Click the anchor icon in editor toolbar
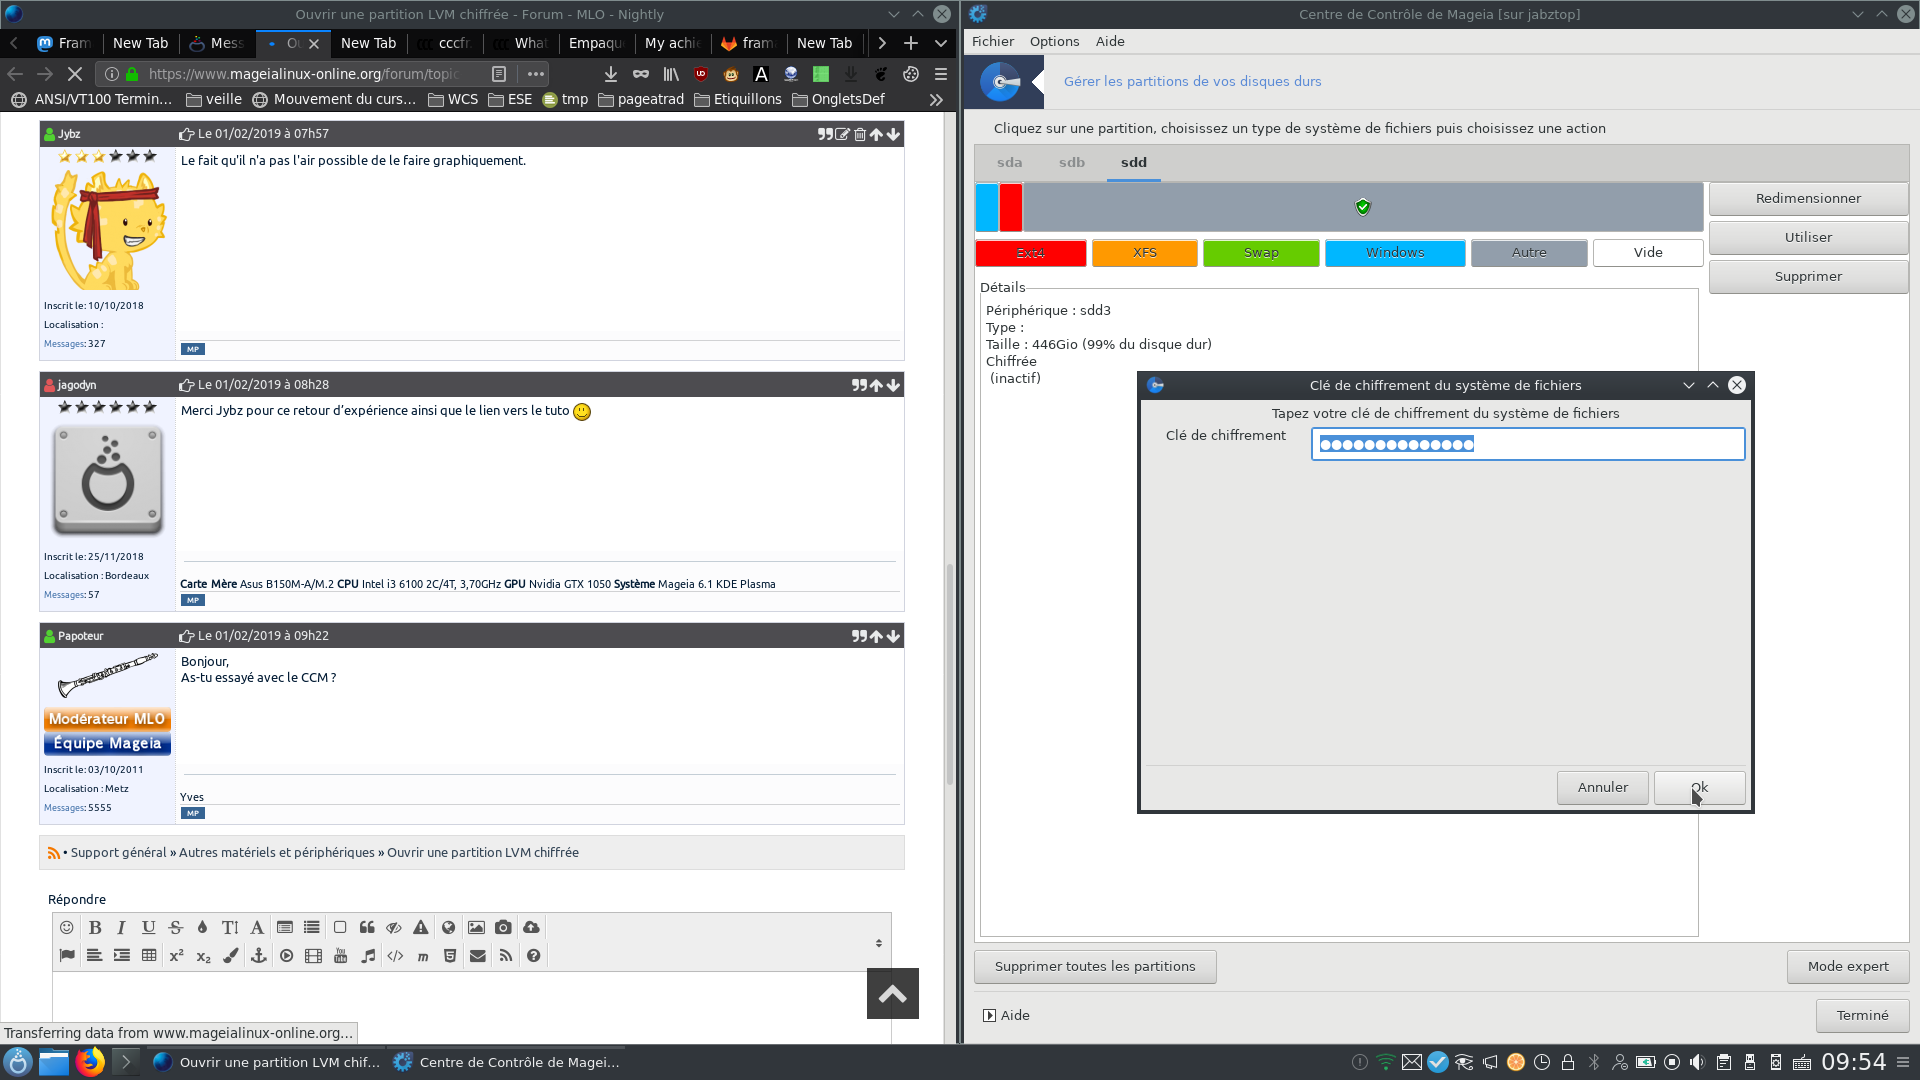 [258, 956]
